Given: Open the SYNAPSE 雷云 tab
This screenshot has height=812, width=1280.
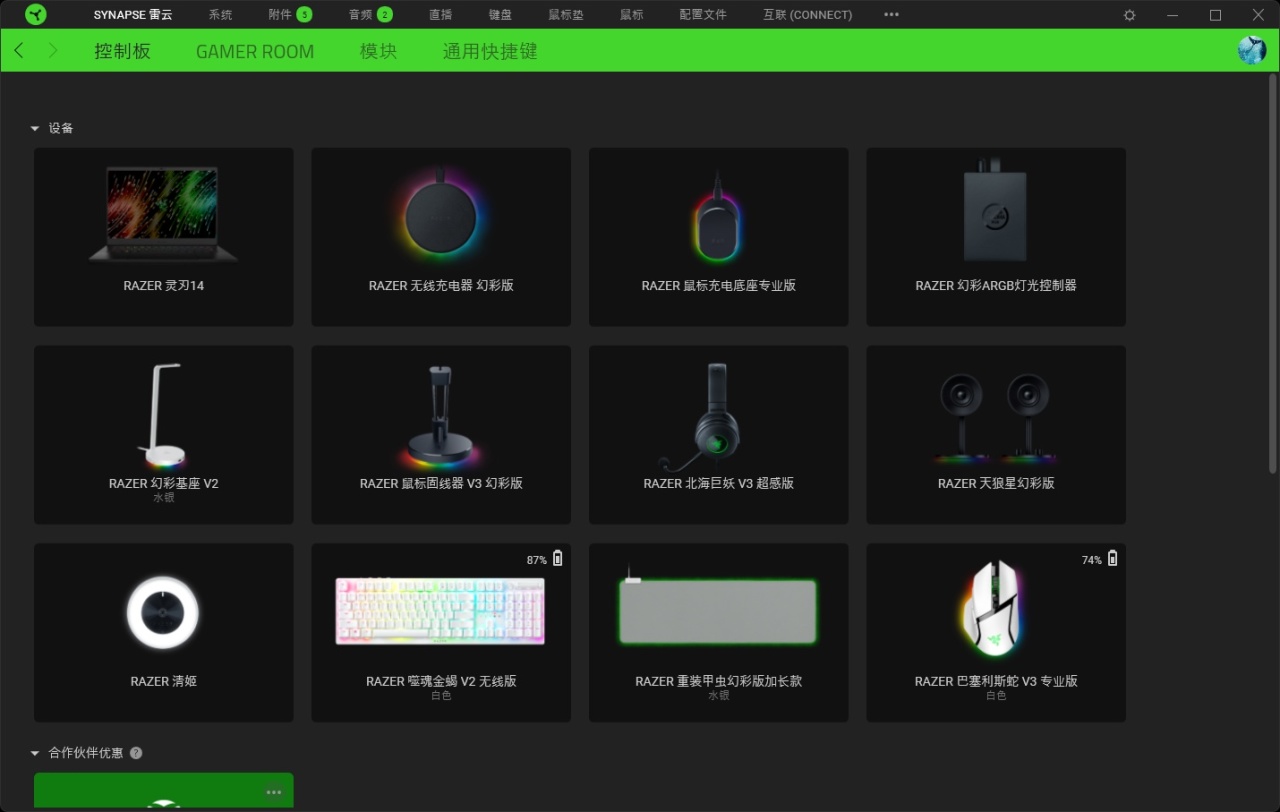Looking at the screenshot, I should (133, 15).
